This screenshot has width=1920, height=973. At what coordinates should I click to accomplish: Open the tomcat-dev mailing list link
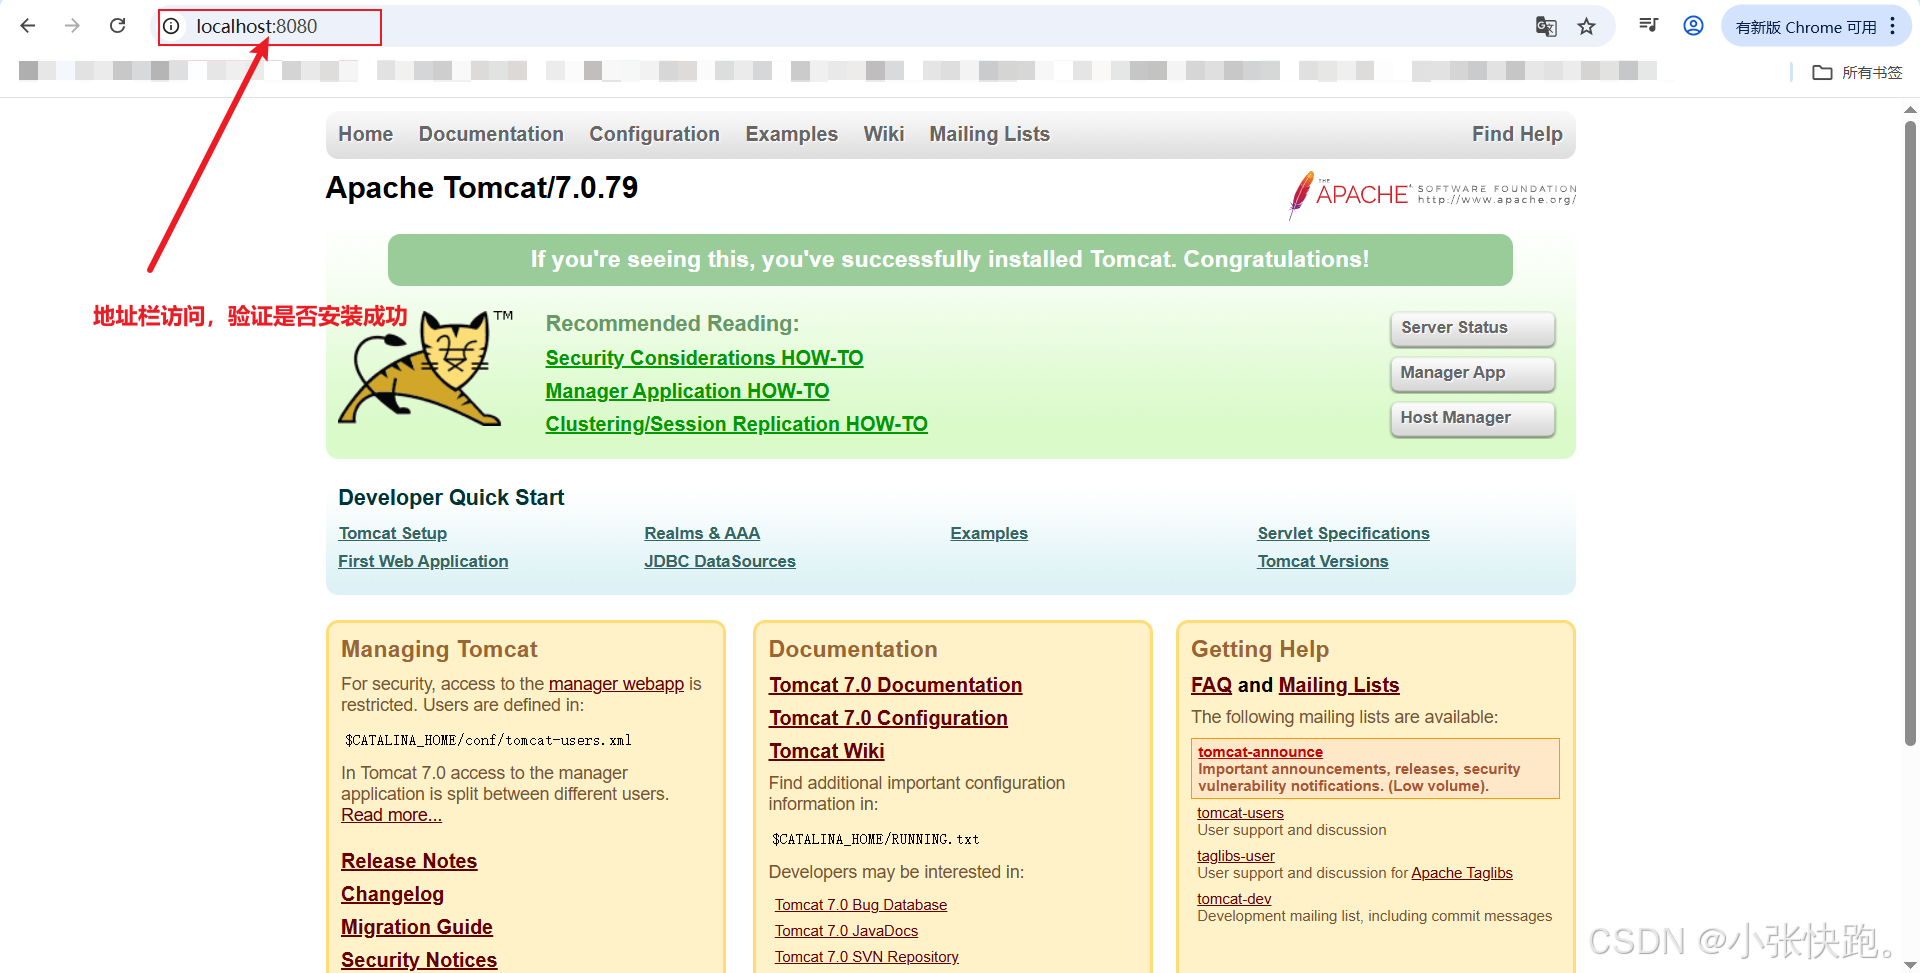pos(1234,899)
